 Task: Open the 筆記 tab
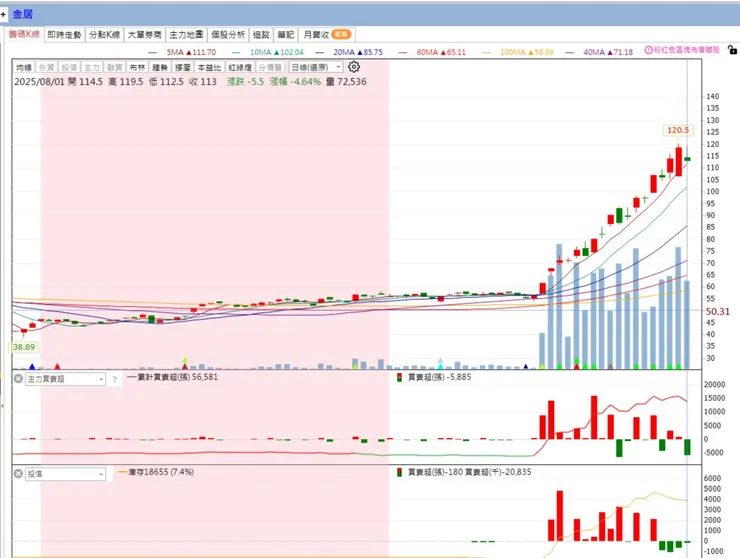286,34
